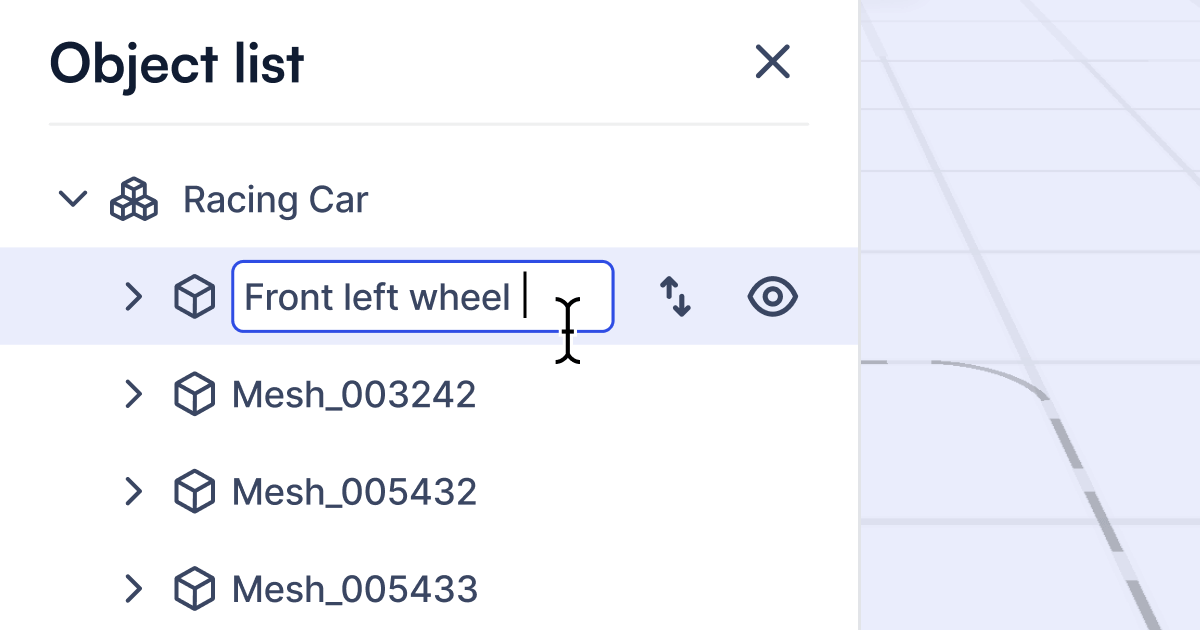This screenshot has height=630, width=1200.
Task: Click the stacked cubes icon in the Racing Car row
Action: coord(134,198)
